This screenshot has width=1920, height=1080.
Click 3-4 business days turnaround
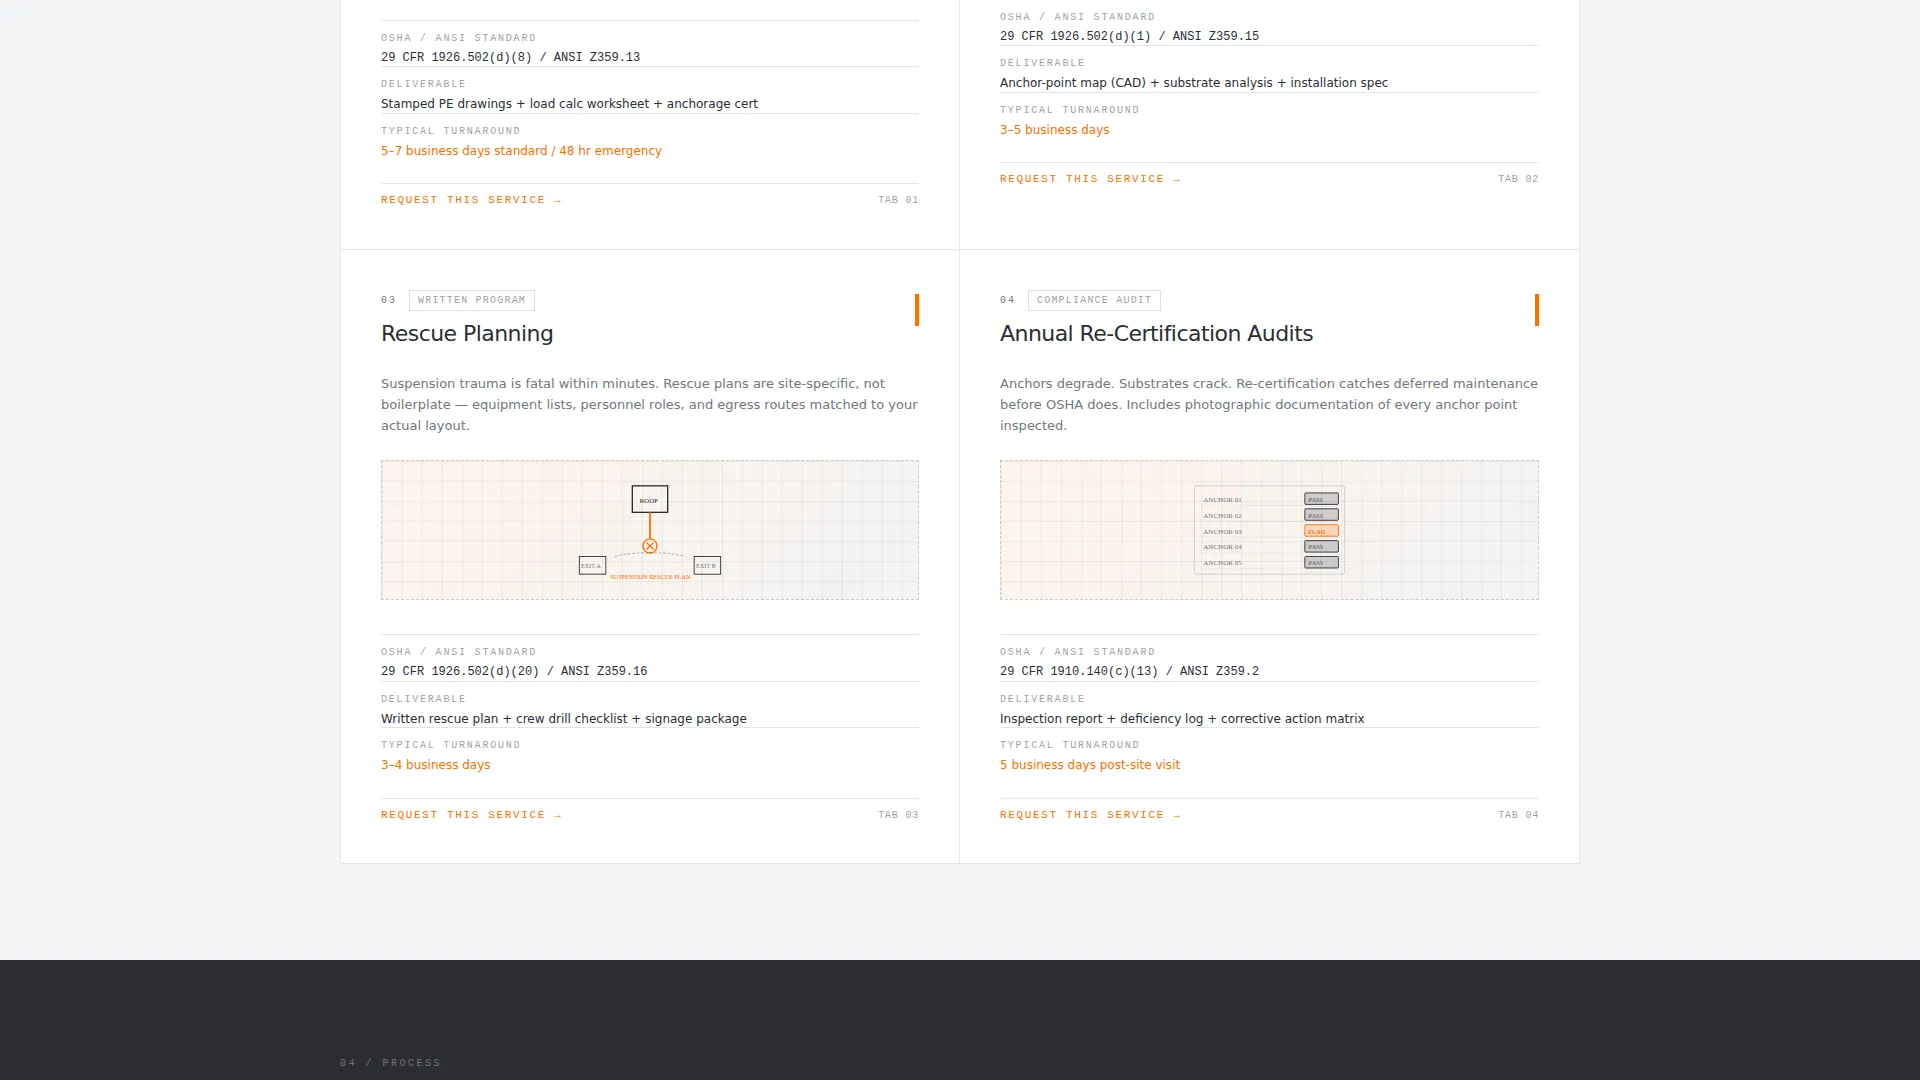pos(435,765)
